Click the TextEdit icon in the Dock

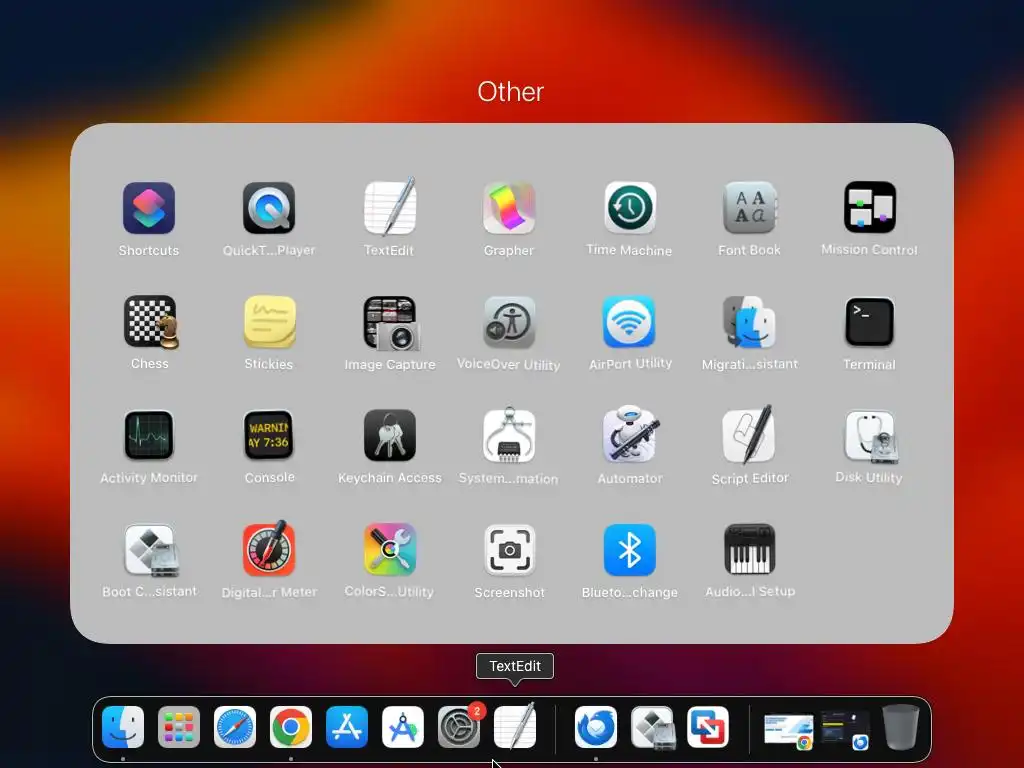pos(515,726)
